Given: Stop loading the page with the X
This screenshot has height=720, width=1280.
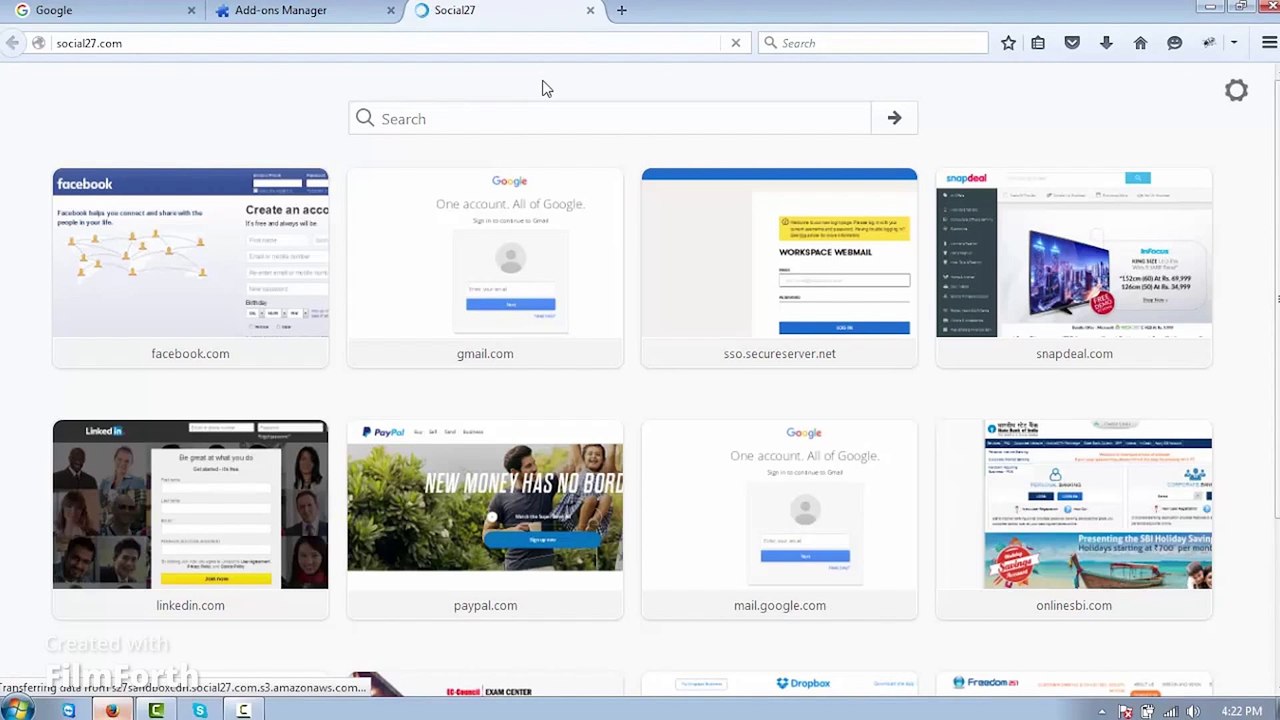Looking at the screenshot, I should (736, 43).
